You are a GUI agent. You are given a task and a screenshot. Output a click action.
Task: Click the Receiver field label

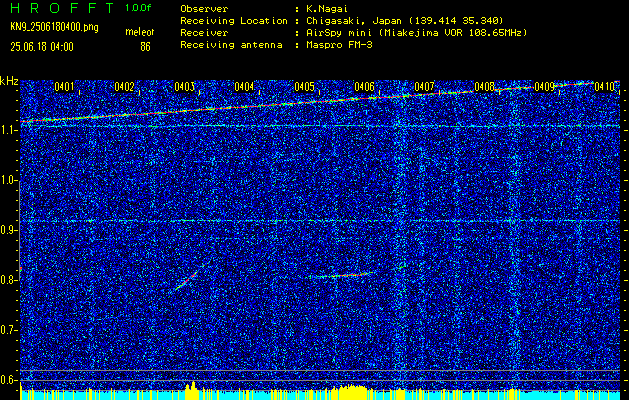[x=204, y=32]
